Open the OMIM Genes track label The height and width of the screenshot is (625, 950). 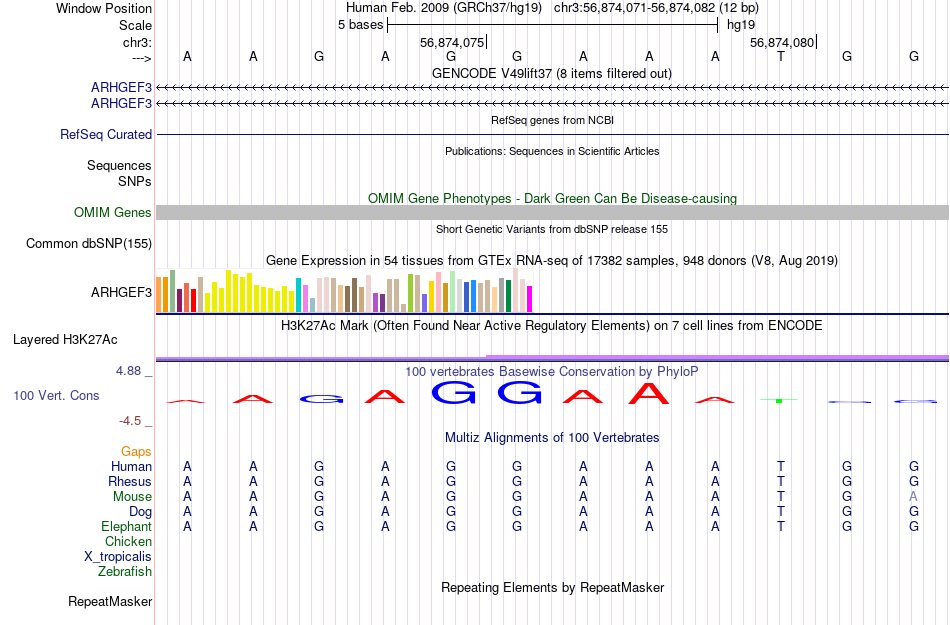click(112, 213)
